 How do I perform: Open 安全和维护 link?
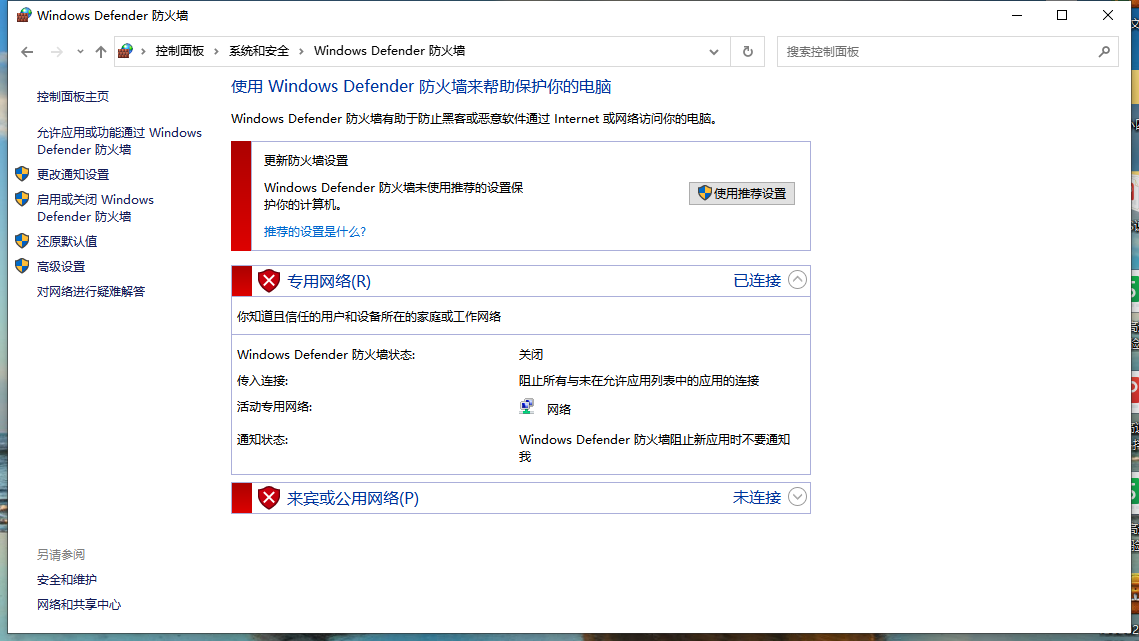(x=67, y=580)
